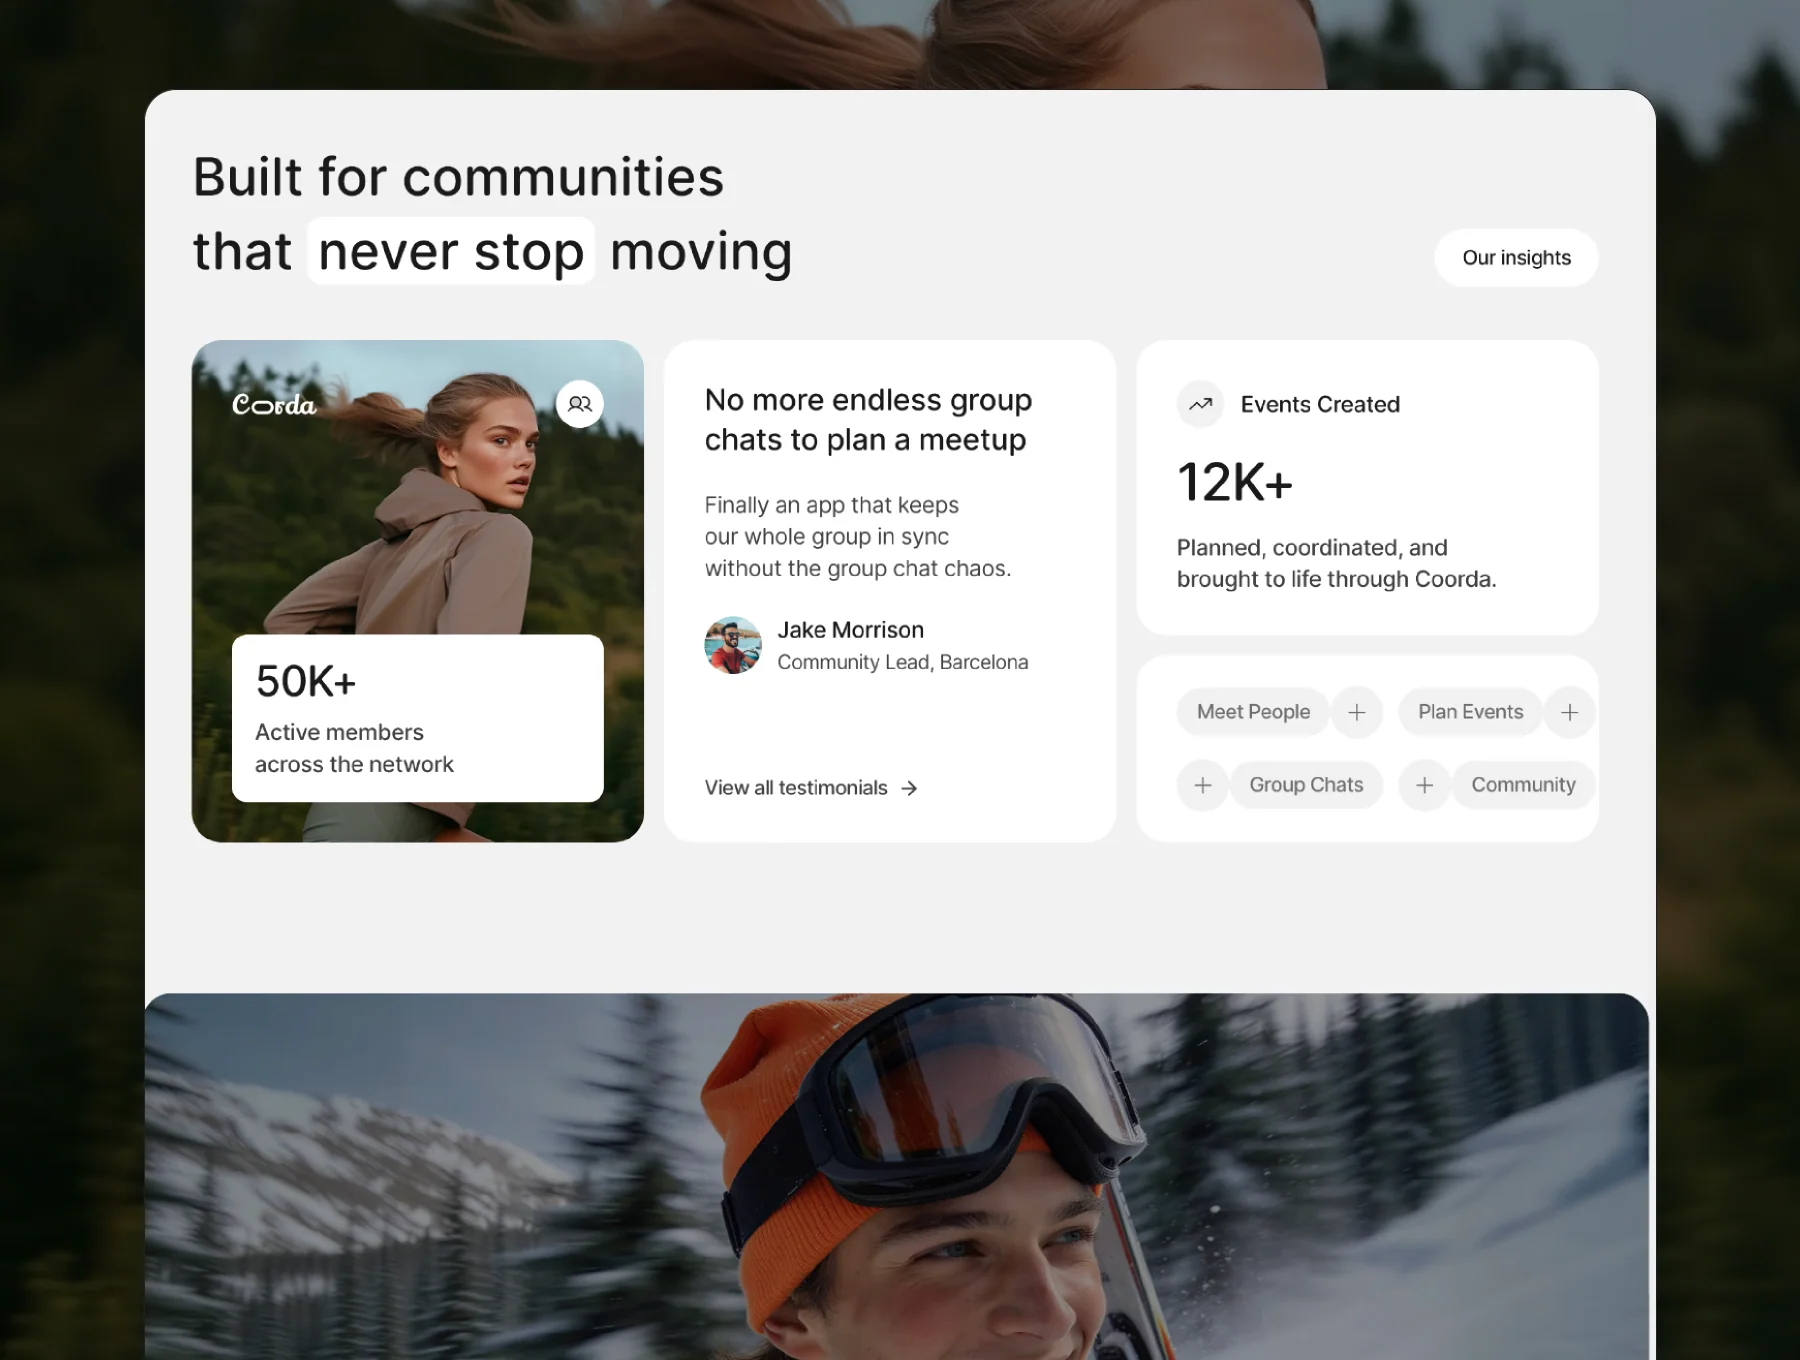This screenshot has width=1800, height=1360.
Task: Select the Meet People tag
Action: click(x=1253, y=712)
